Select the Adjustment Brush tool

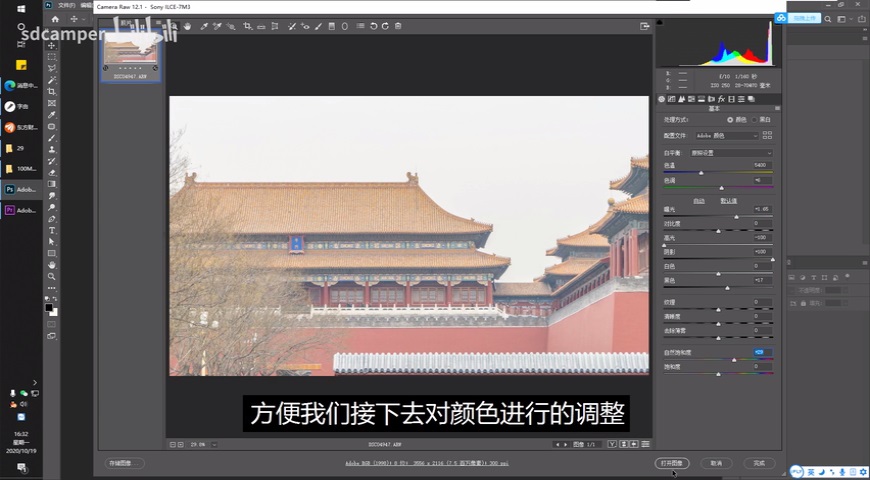coord(318,26)
